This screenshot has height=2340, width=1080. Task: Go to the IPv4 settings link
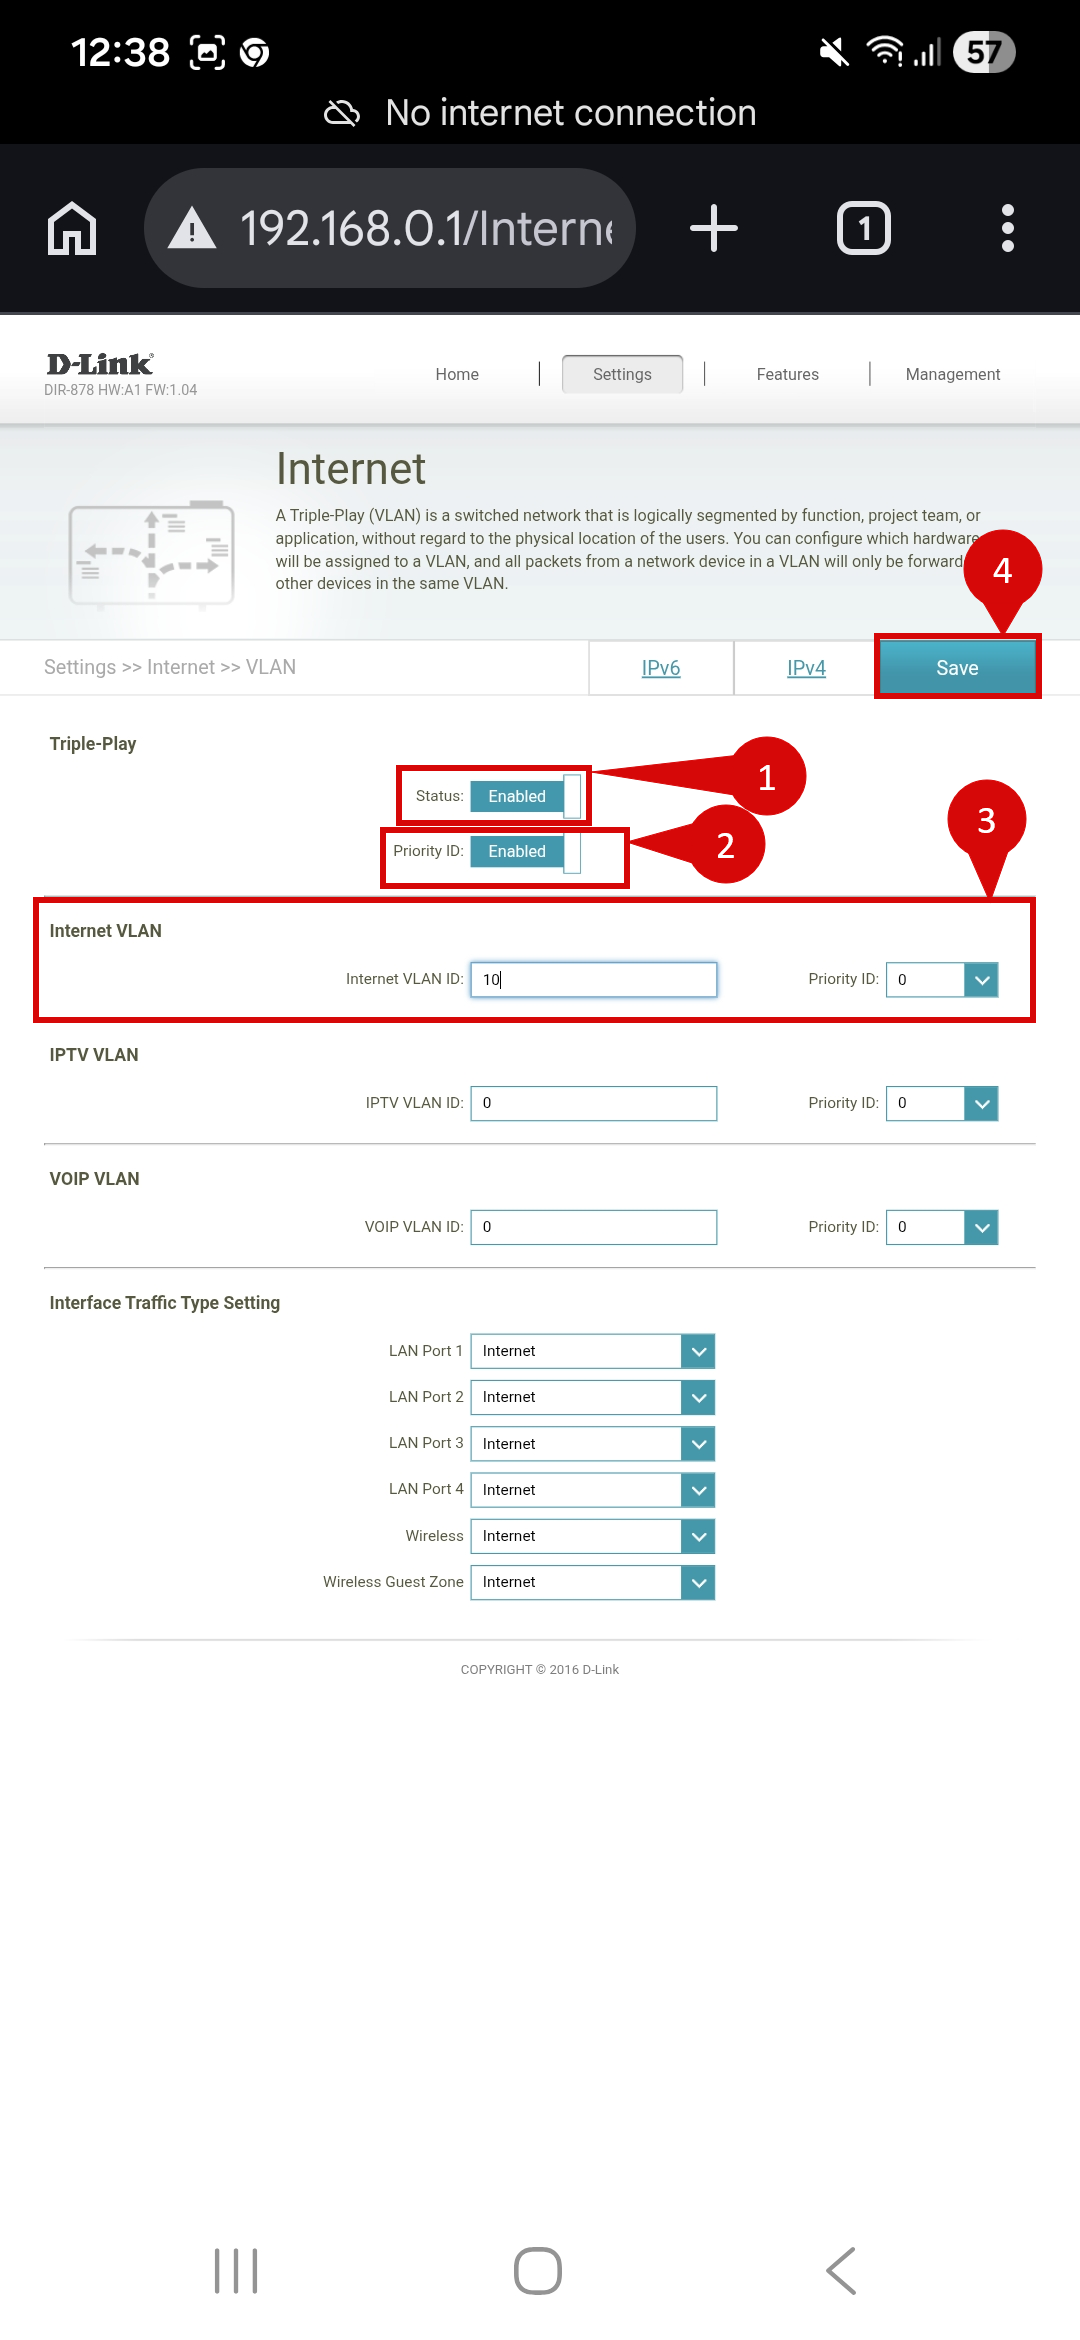pyautogui.click(x=806, y=668)
